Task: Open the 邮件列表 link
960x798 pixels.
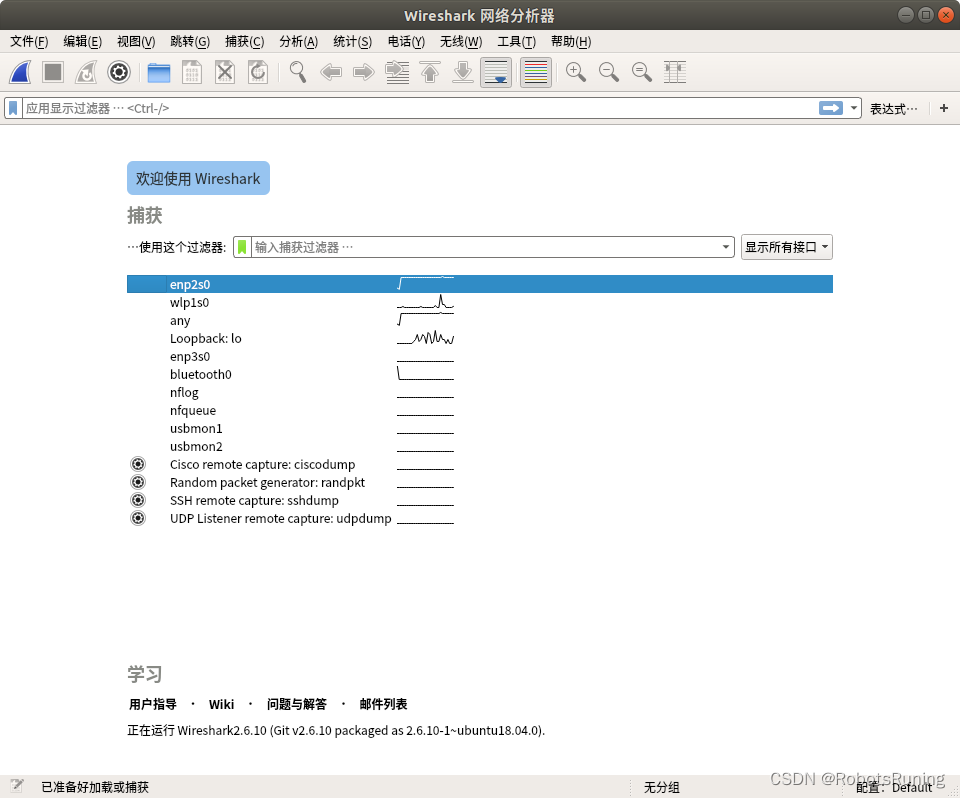Action: click(383, 704)
